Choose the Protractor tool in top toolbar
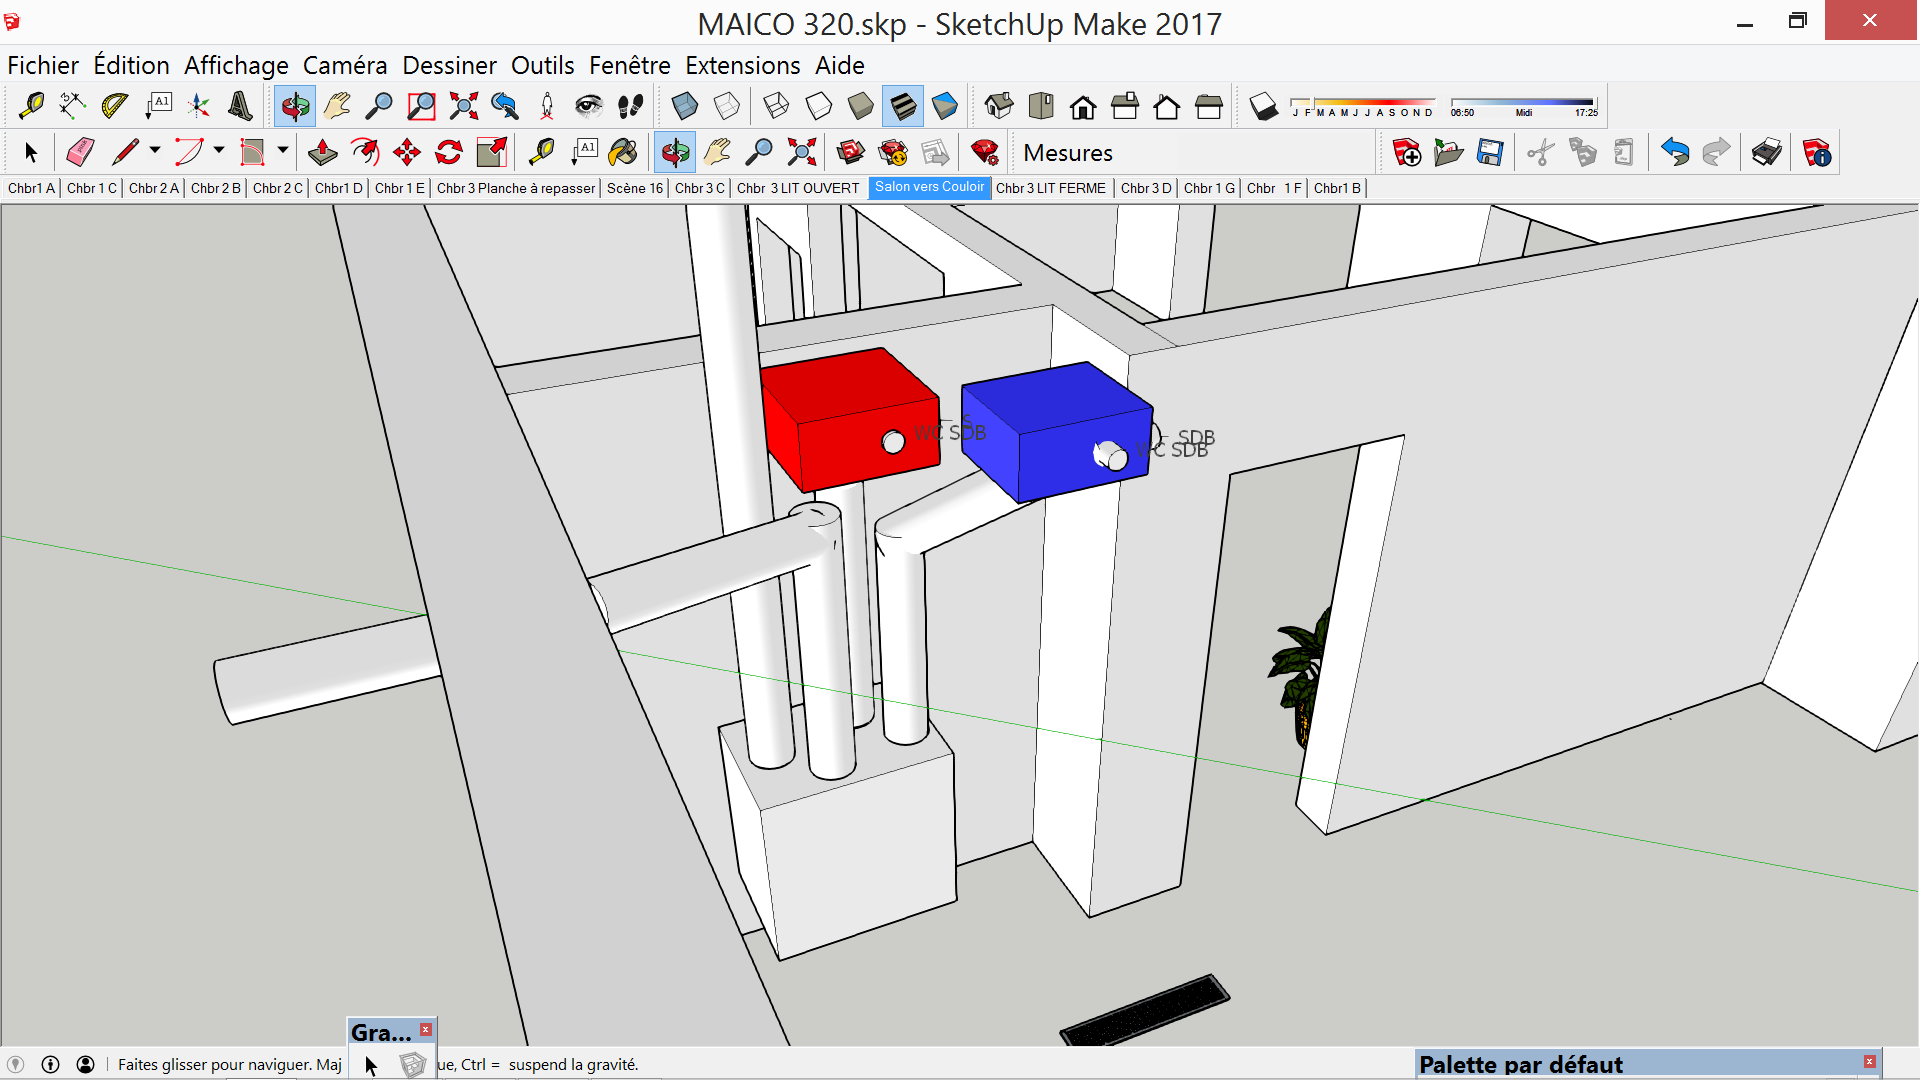 [114, 105]
